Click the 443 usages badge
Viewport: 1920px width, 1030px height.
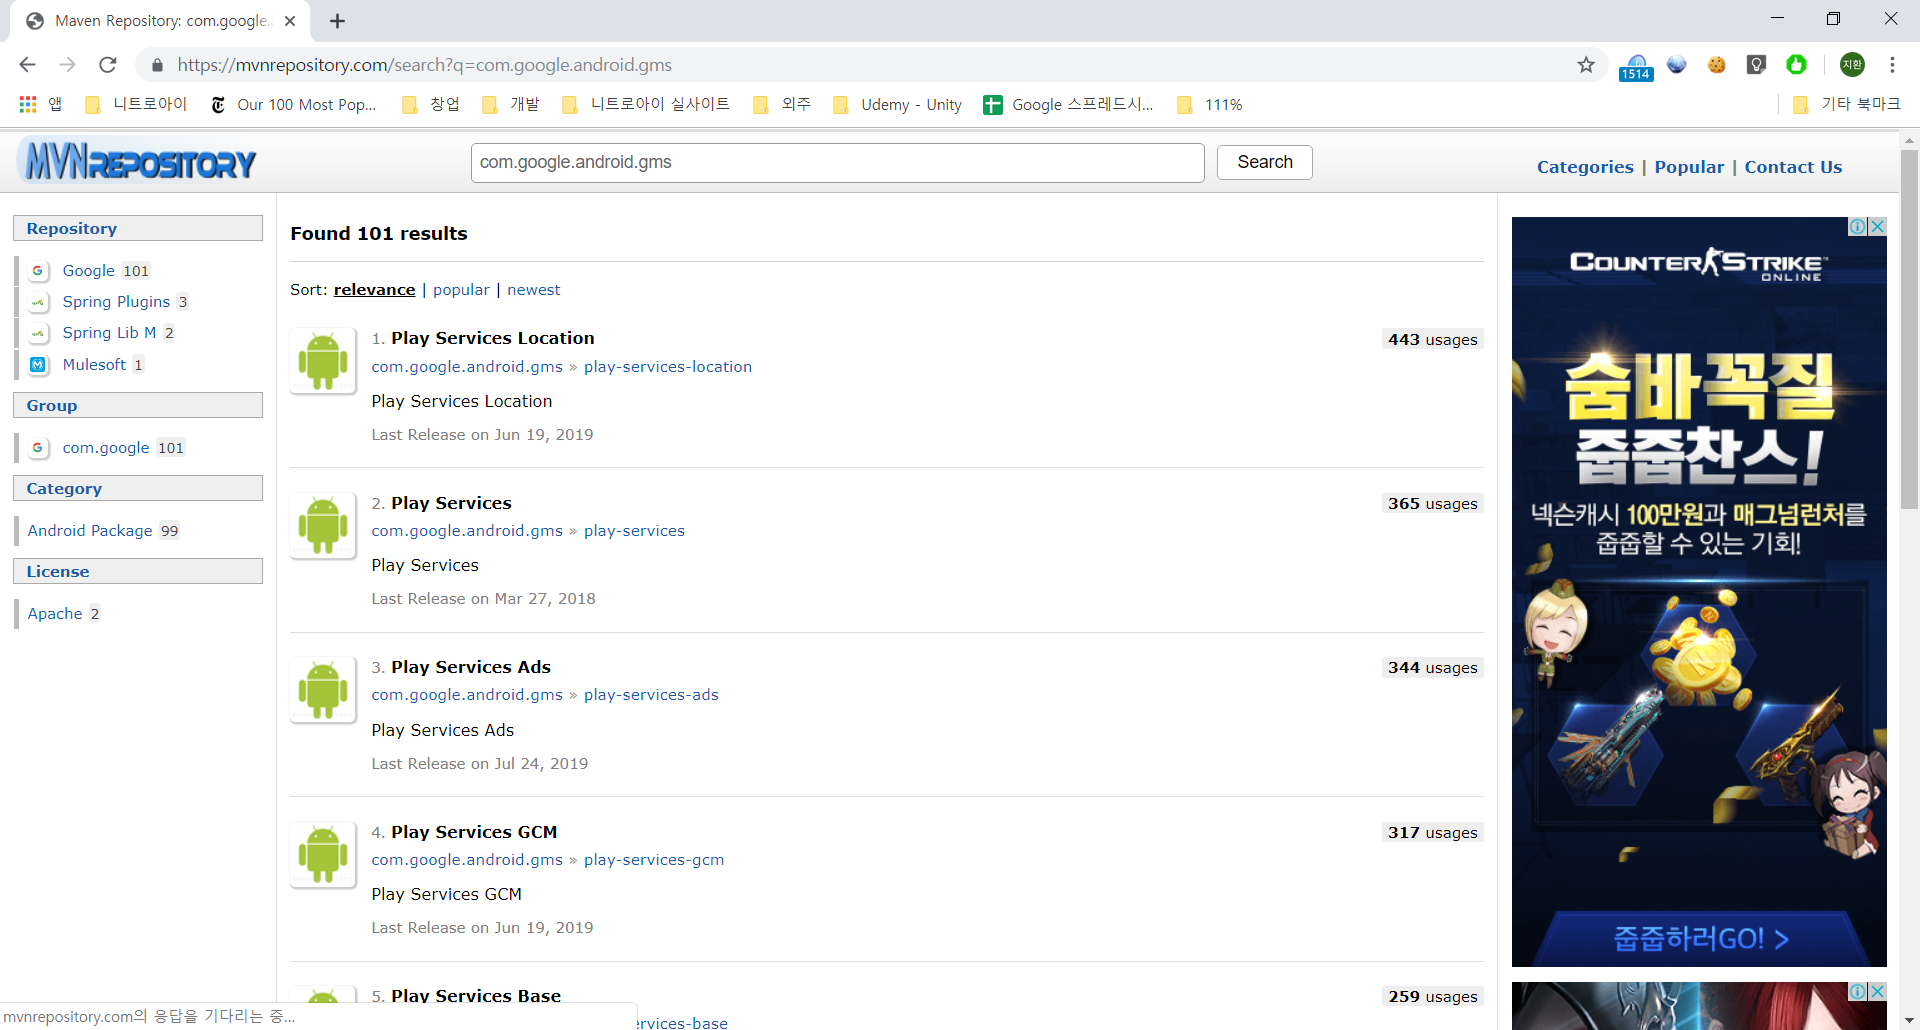tap(1432, 340)
